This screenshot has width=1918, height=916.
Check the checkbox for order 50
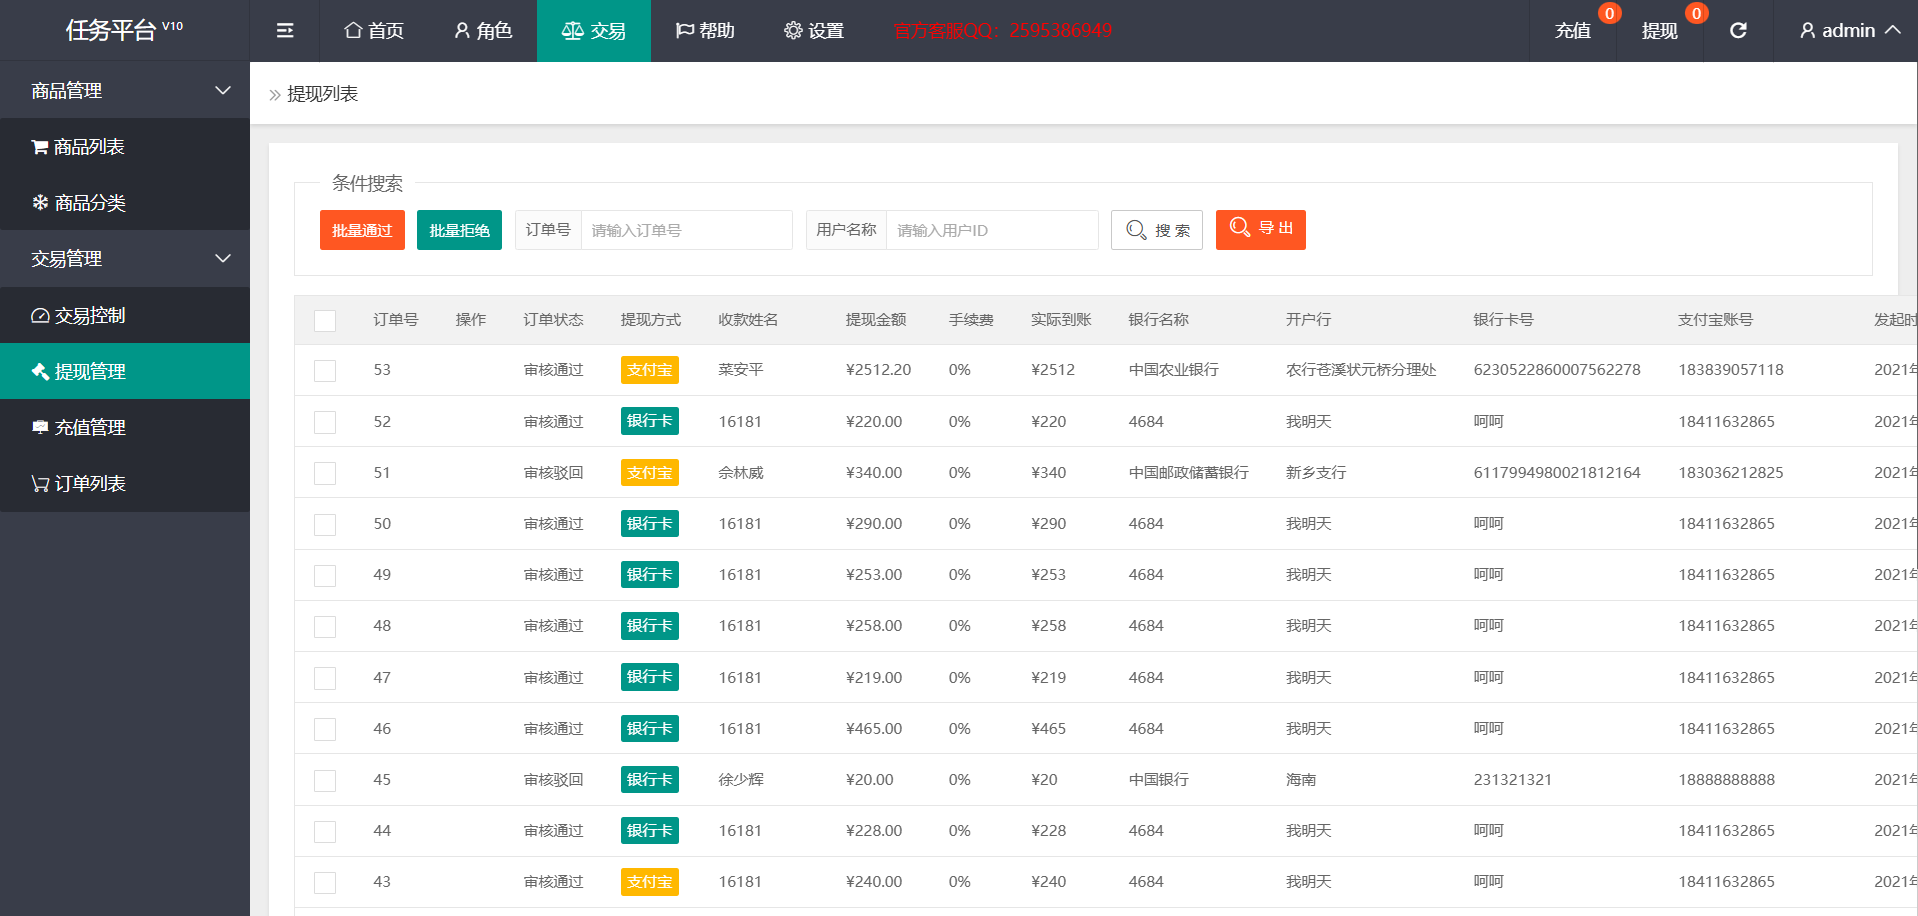[x=325, y=525]
